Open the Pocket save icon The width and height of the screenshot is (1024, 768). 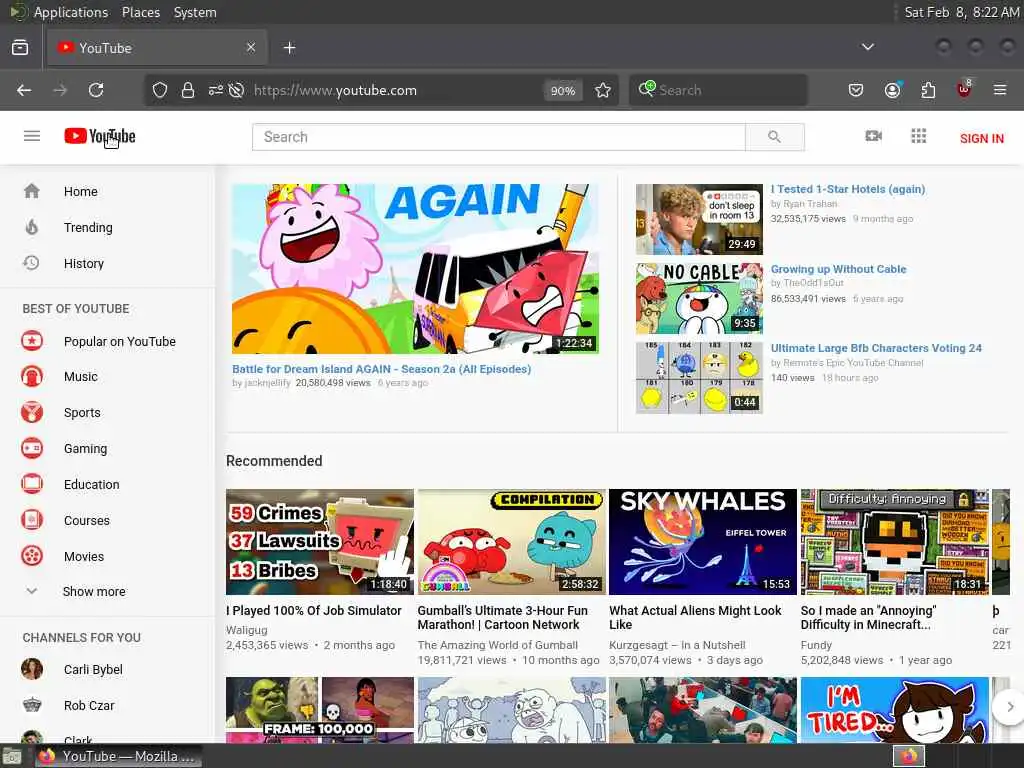click(x=856, y=90)
